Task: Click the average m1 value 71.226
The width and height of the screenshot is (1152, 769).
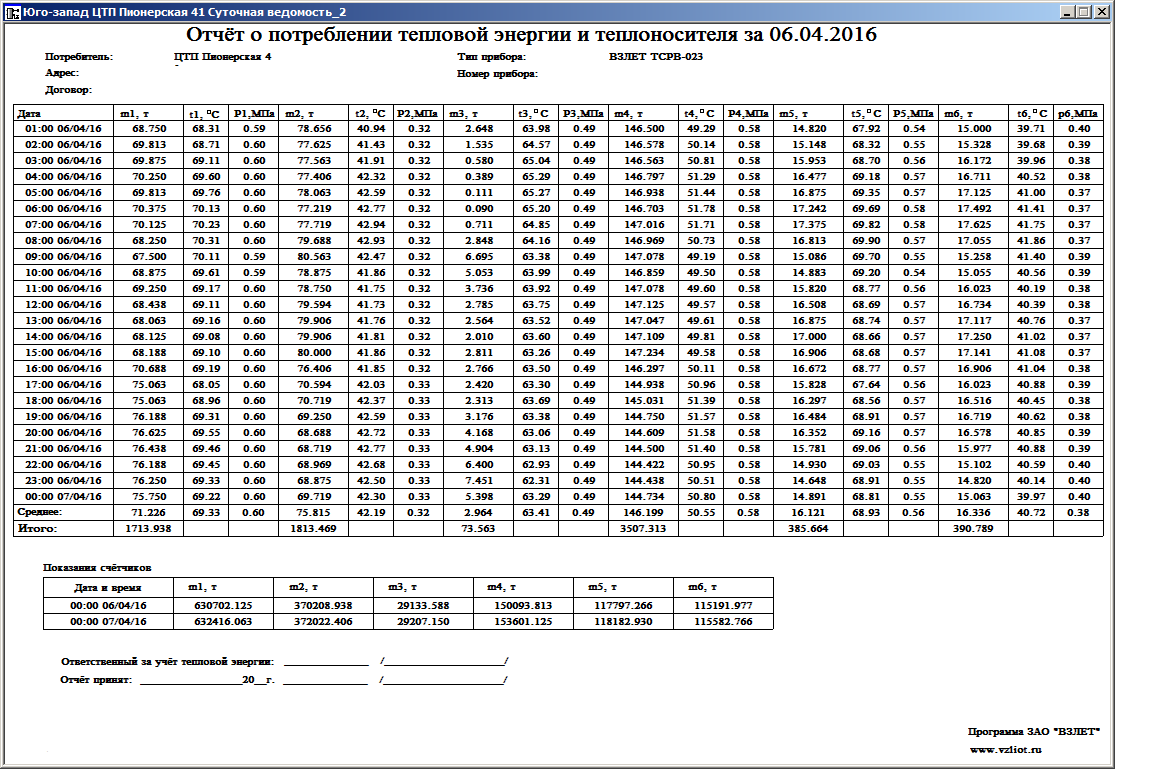Action: pos(148,513)
